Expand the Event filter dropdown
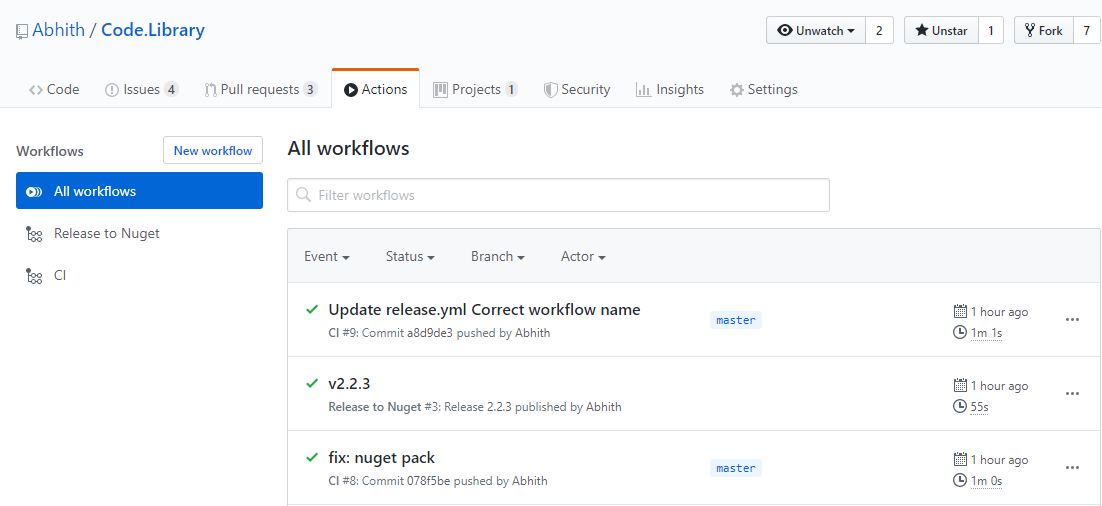1102x506 pixels. point(326,257)
